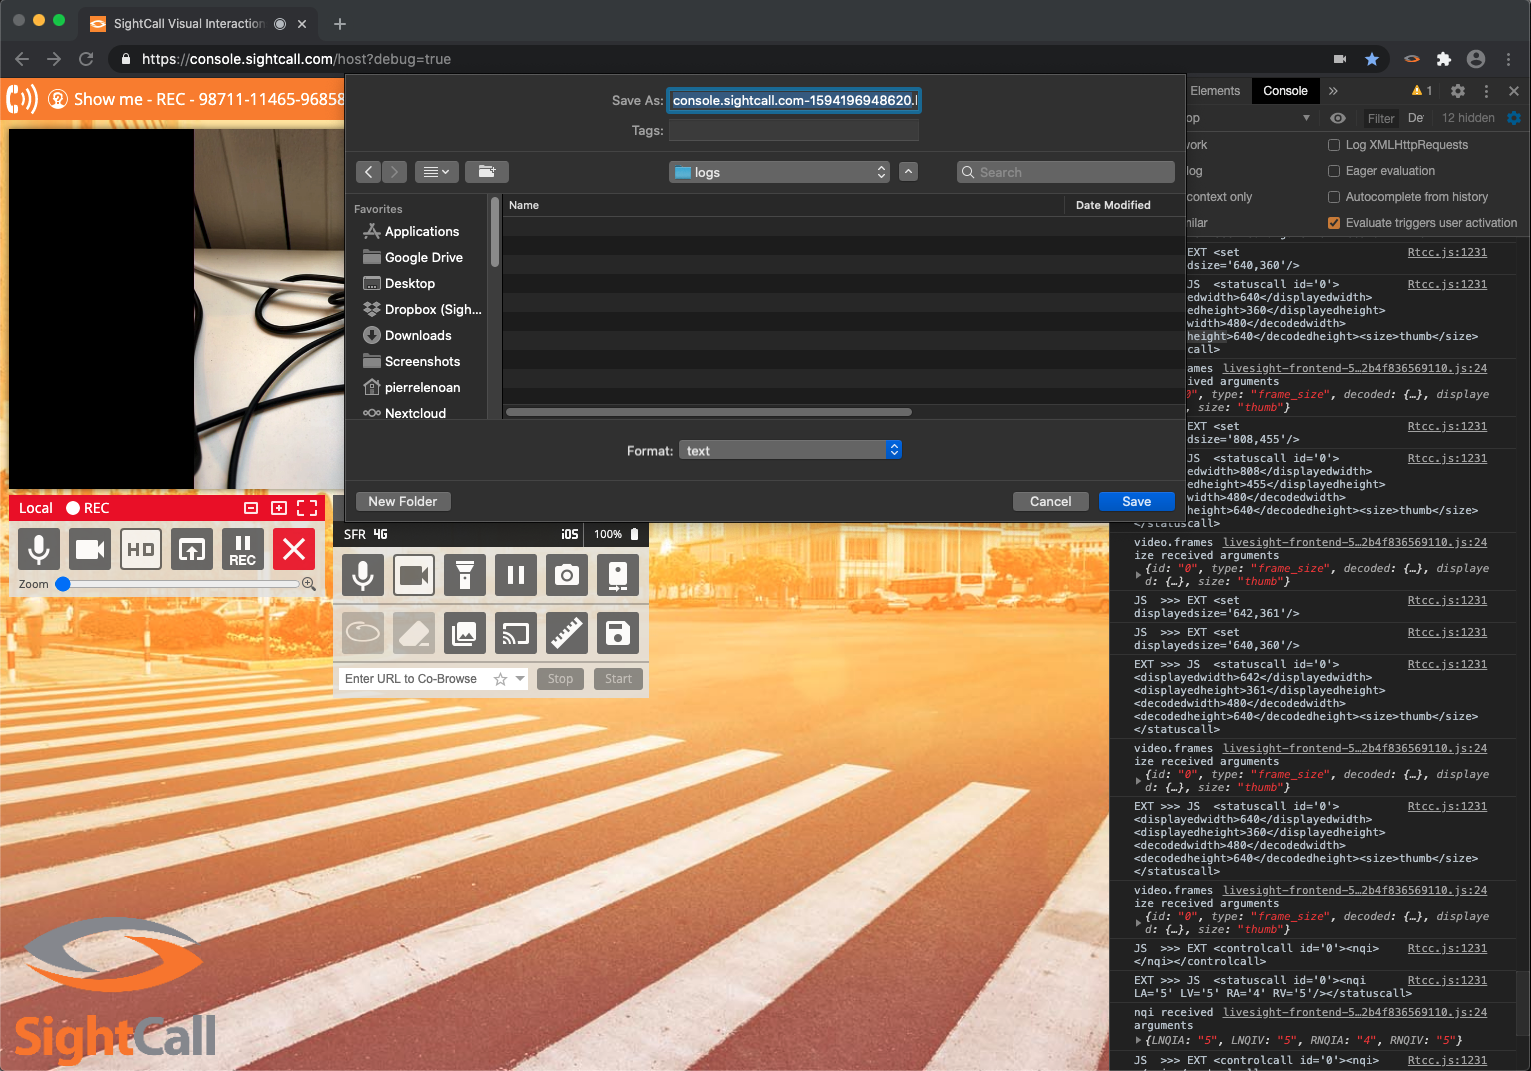The image size is (1531, 1071).
Task: Go back with the dialog back arrow
Action: (369, 172)
